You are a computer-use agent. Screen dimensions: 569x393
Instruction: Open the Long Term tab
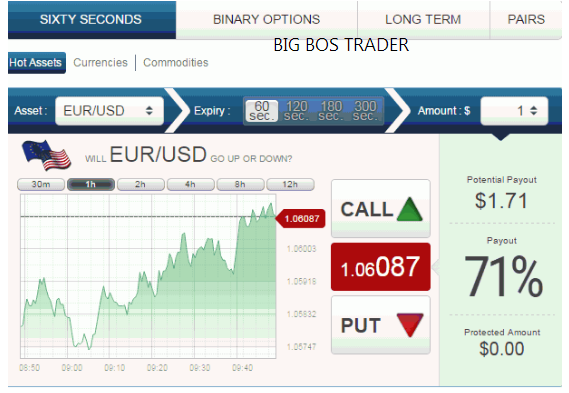pyautogui.click(x=423, y=19)
